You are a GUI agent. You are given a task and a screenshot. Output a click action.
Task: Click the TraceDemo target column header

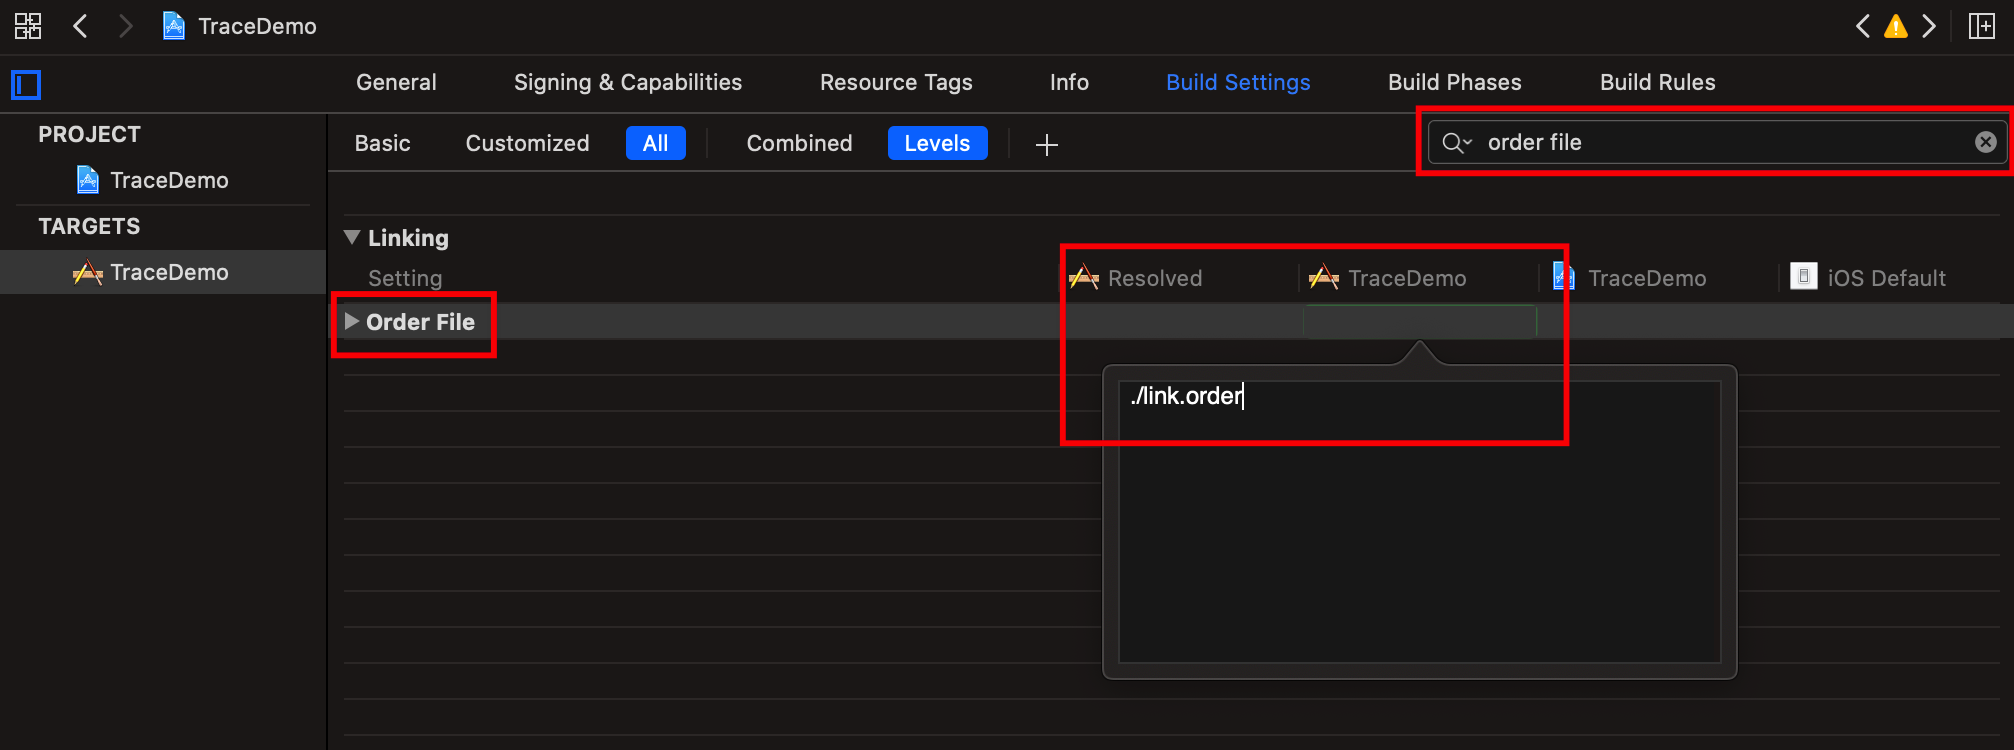pos(1388,278)
